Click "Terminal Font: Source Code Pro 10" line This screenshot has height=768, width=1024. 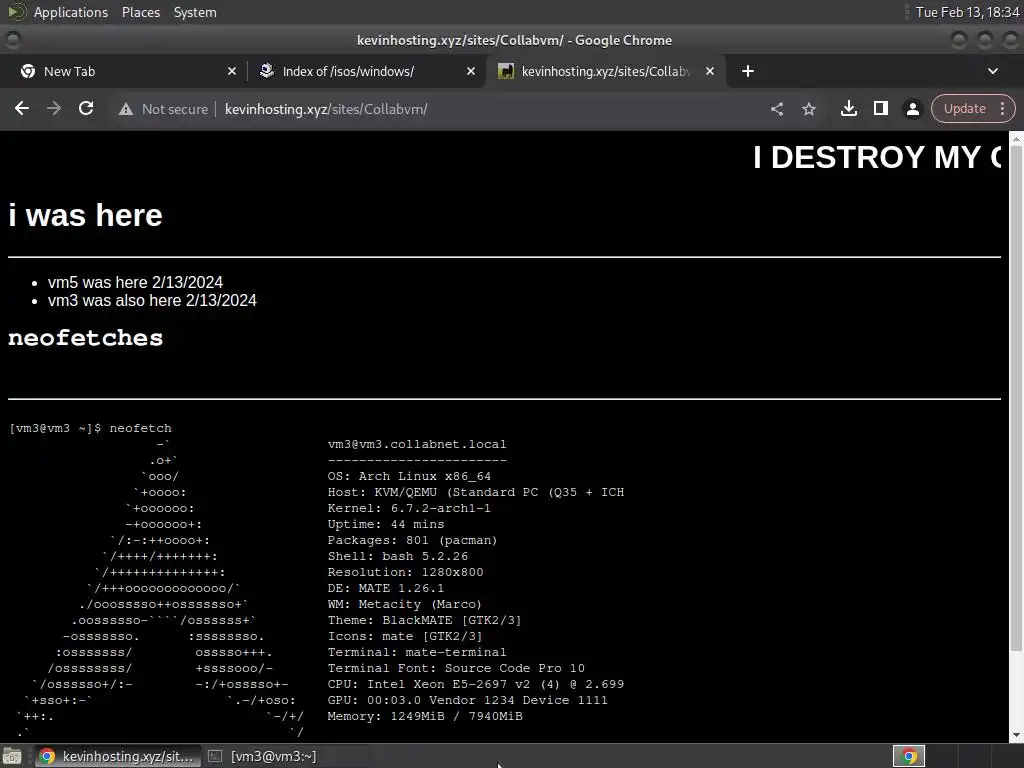pyautogui.click(x=456, y=668)
